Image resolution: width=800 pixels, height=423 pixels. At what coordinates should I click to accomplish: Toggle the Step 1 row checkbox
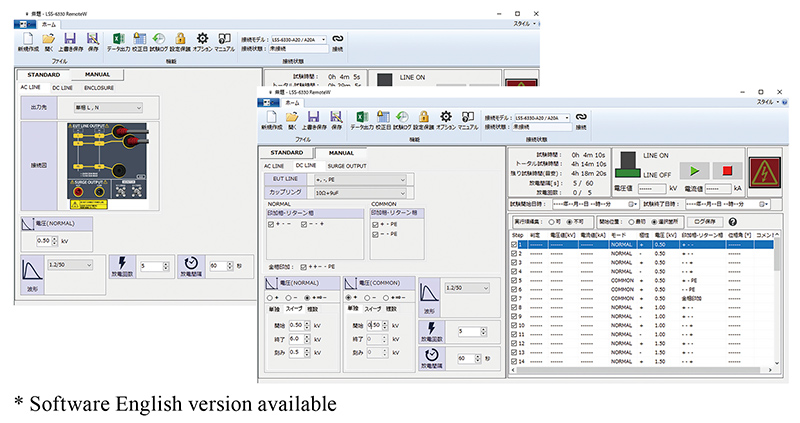(514, 244)
